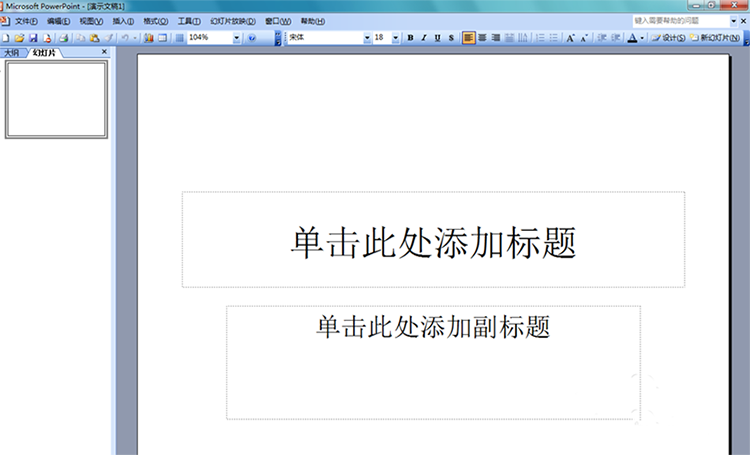Open the font size dropdown showing 18

click(396, 38)
